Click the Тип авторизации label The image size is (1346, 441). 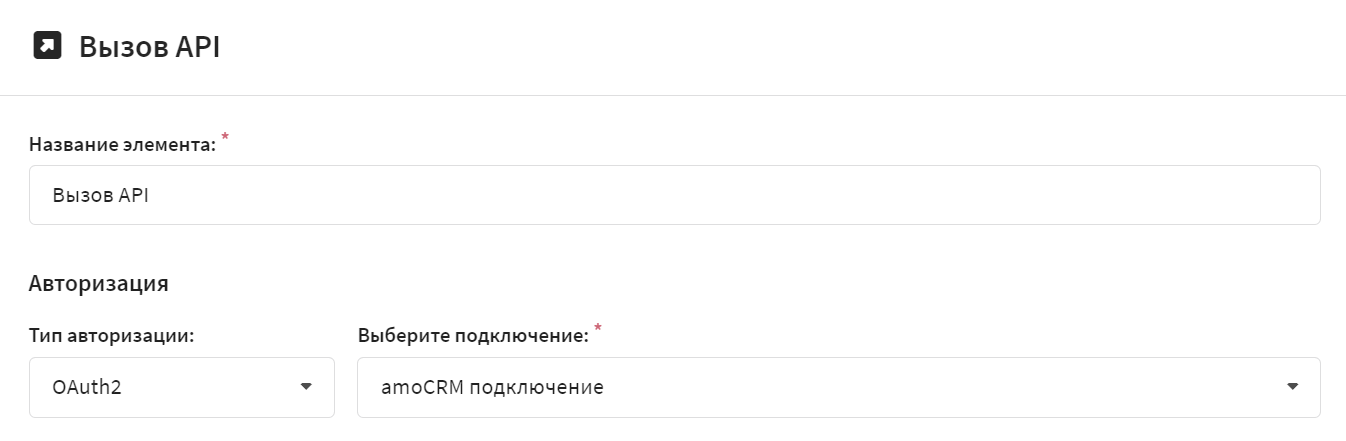111,336
